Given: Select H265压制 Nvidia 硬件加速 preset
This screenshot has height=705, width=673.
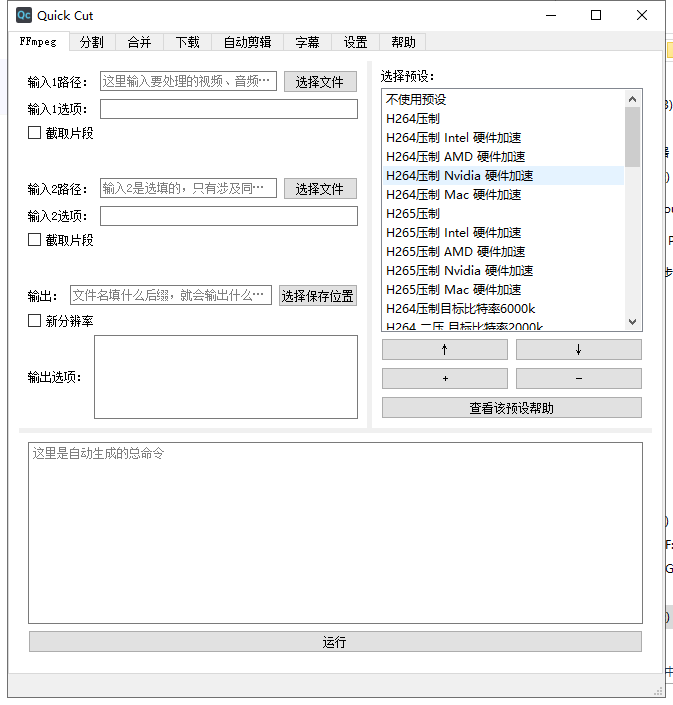Looking at the screenshot, I should [503, 271].
